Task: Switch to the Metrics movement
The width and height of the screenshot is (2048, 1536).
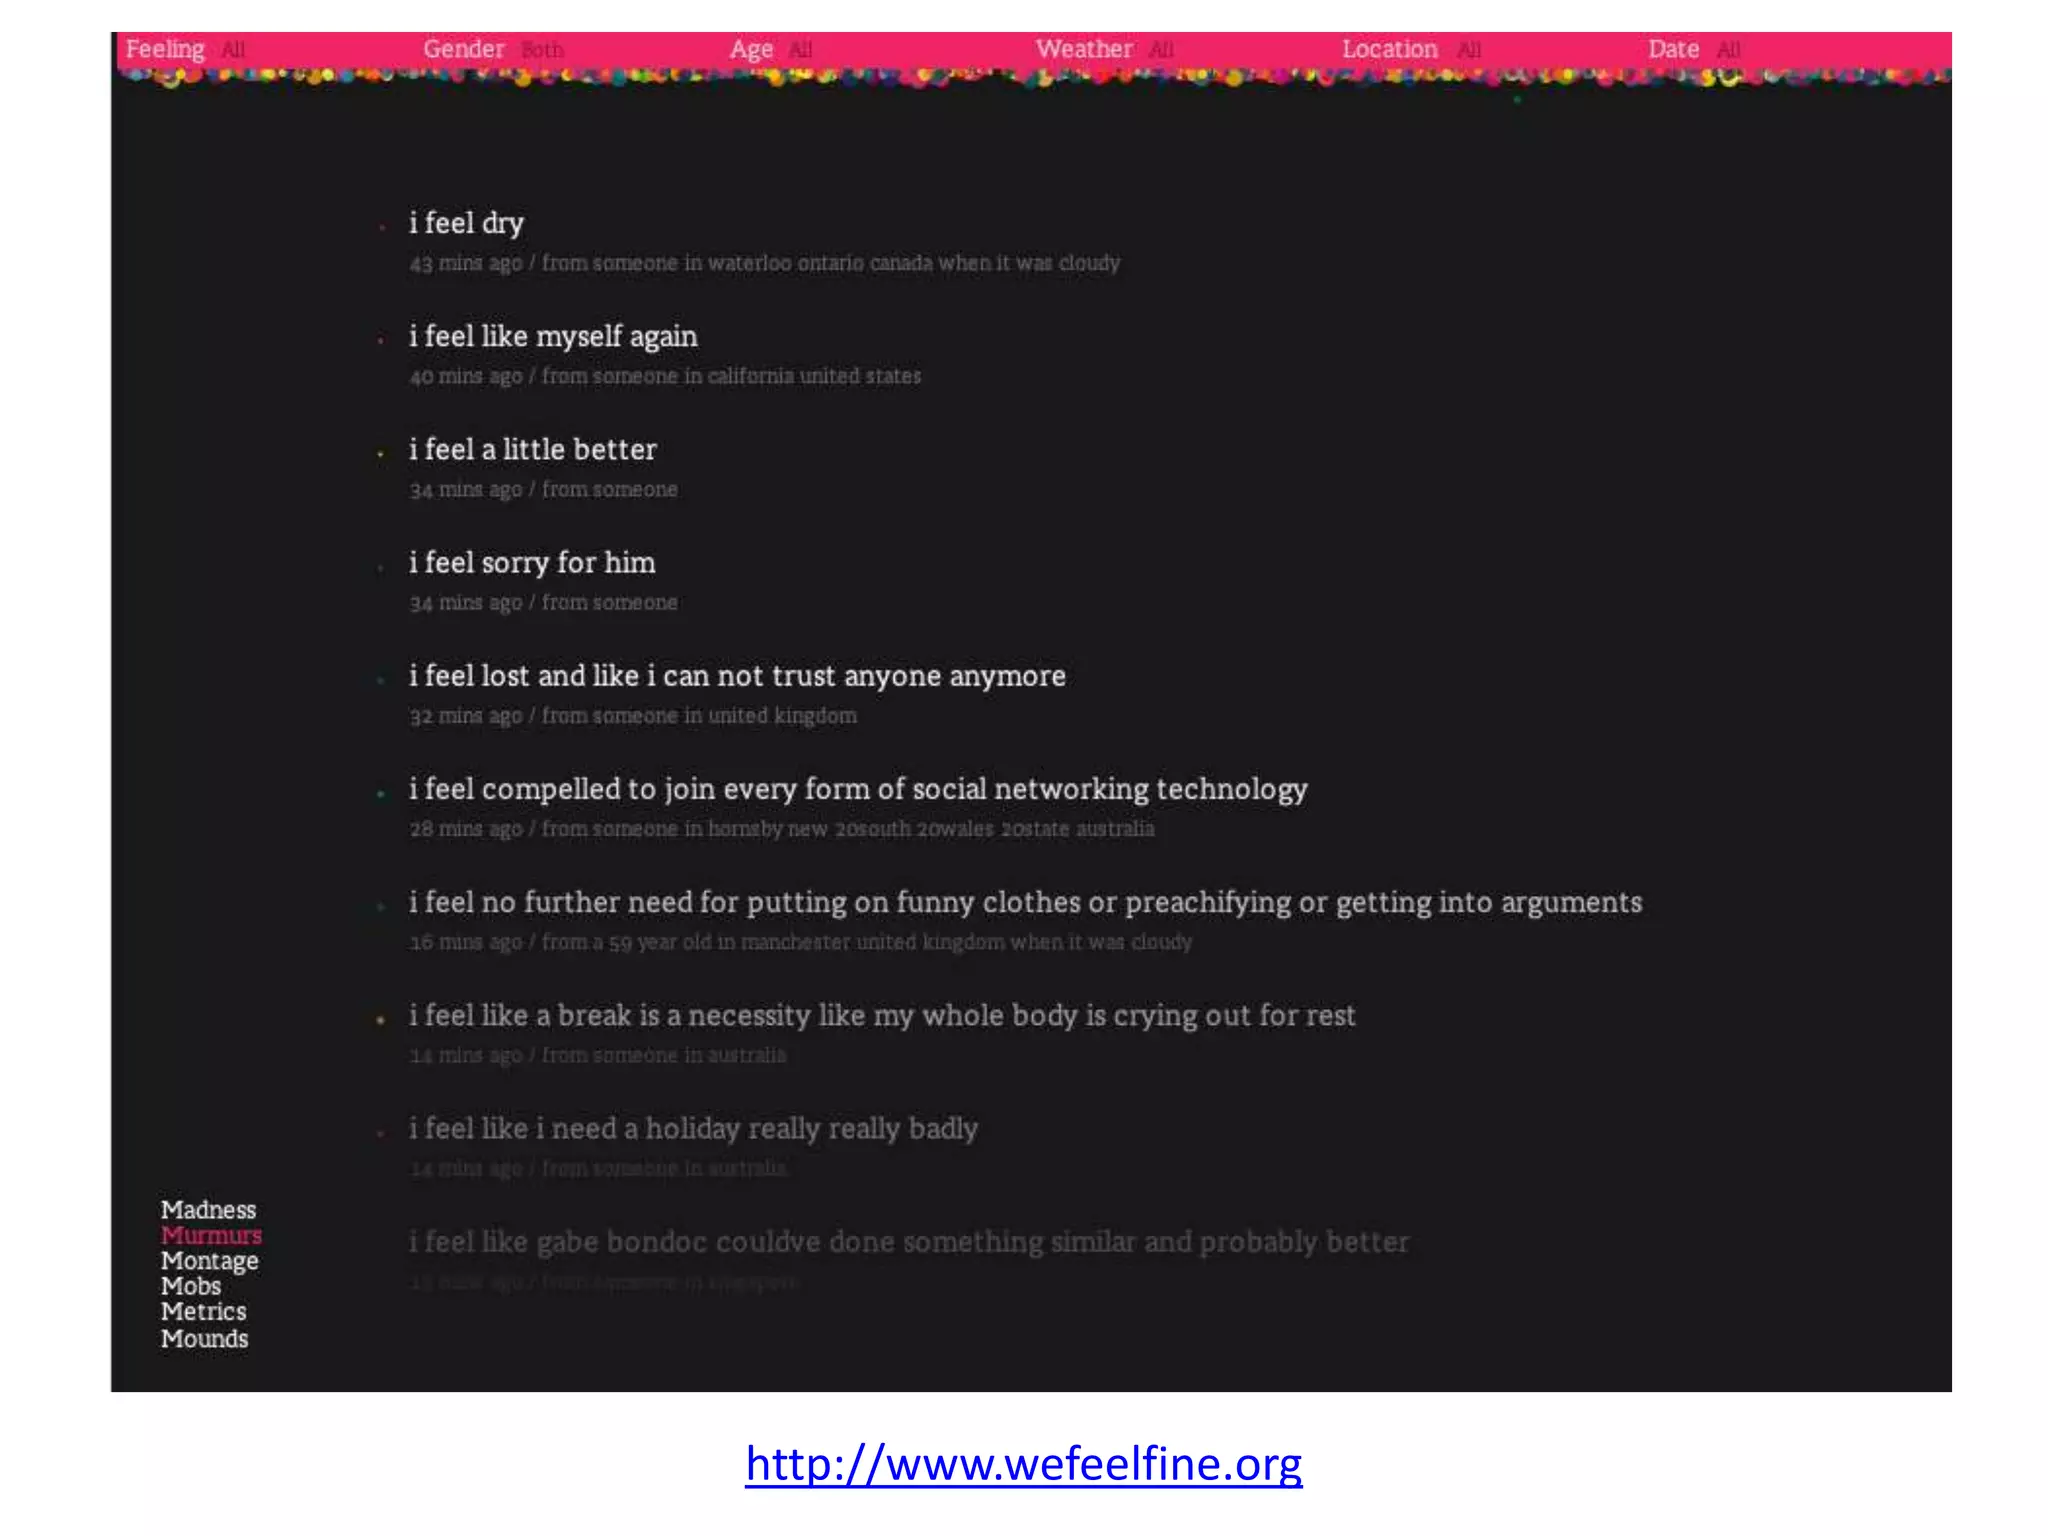Action: [203, 1311]
